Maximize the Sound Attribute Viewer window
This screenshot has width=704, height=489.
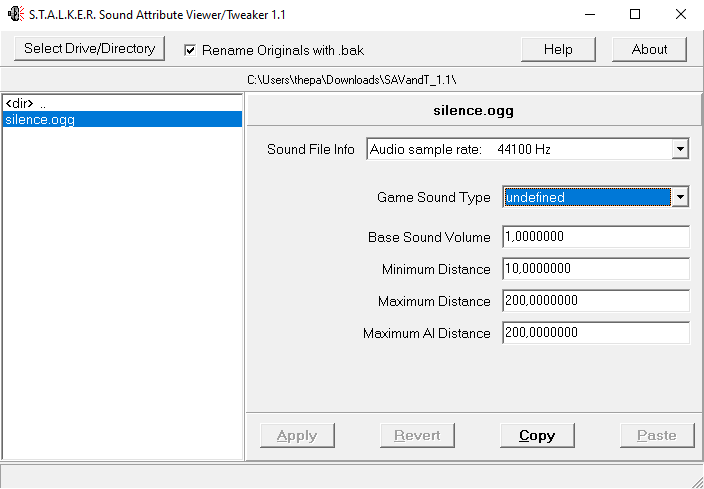coord(635,14)
